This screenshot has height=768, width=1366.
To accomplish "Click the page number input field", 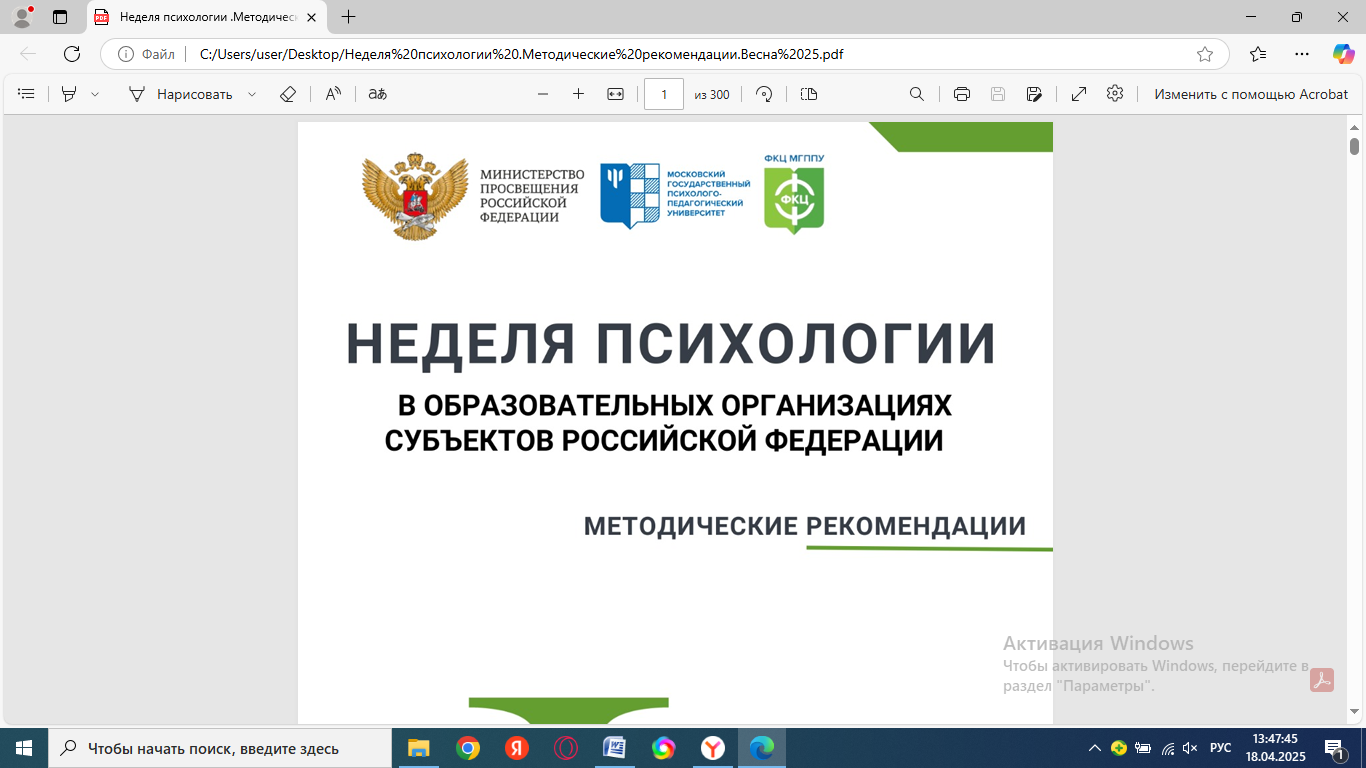I will coord(664,94).
